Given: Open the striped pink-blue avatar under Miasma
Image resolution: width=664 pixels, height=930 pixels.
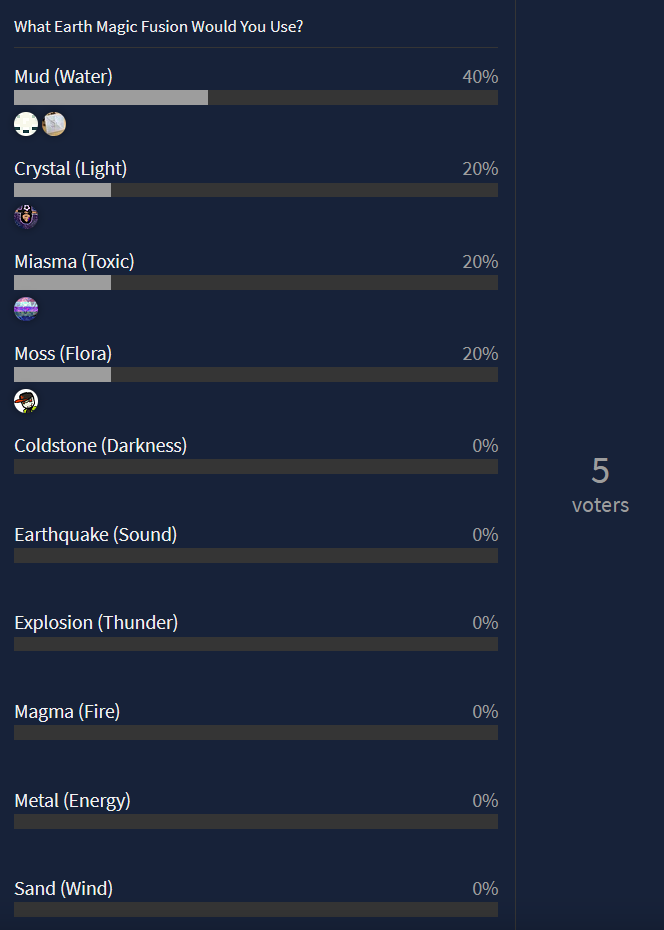Looking at the screenshot, I should coord(26,309).
